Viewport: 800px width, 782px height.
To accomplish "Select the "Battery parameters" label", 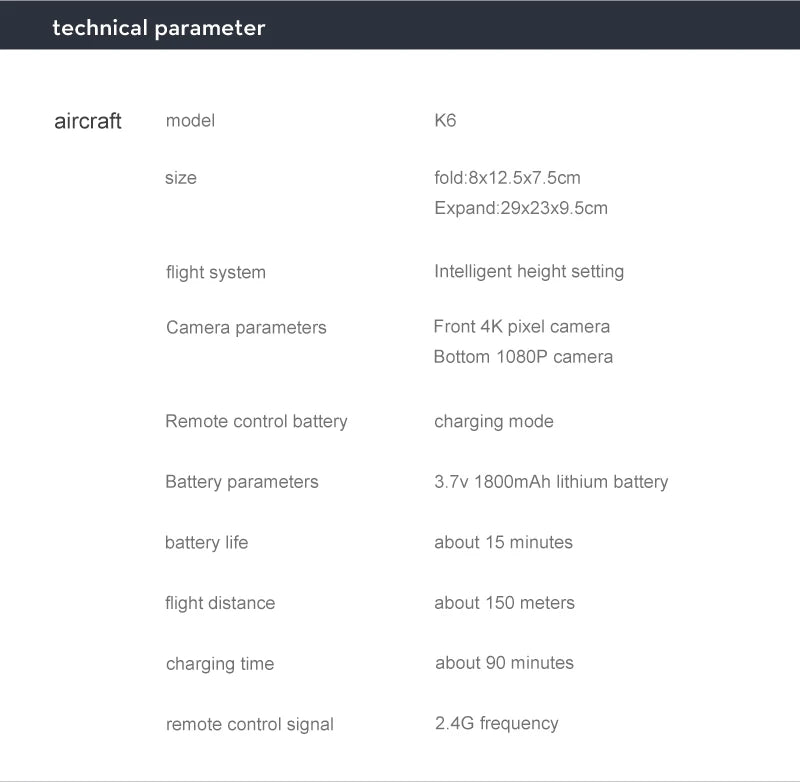I will tap(242, 482).
